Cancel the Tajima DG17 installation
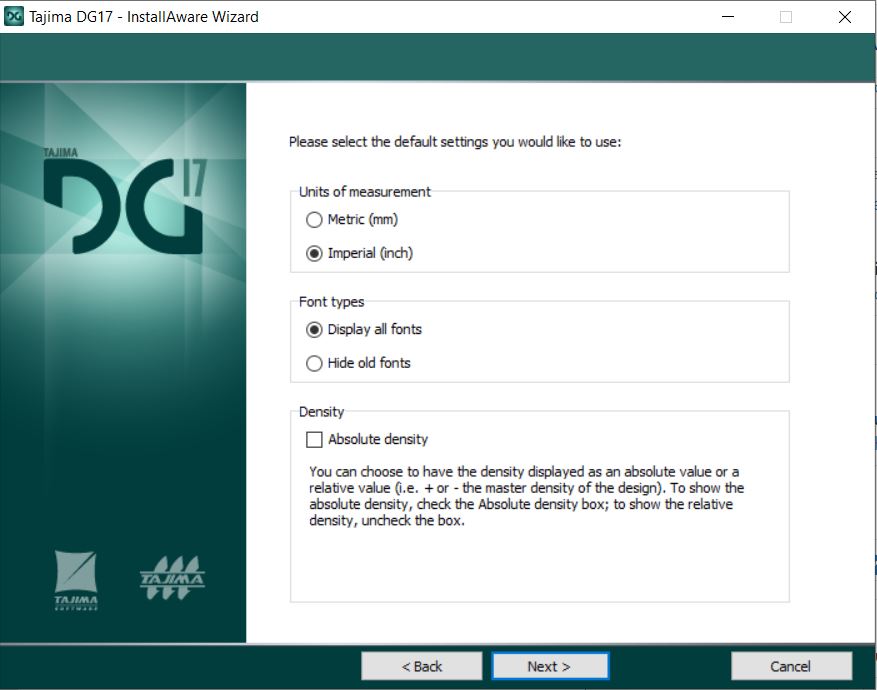The image size is (877, 690). click(x=791, y=666)
